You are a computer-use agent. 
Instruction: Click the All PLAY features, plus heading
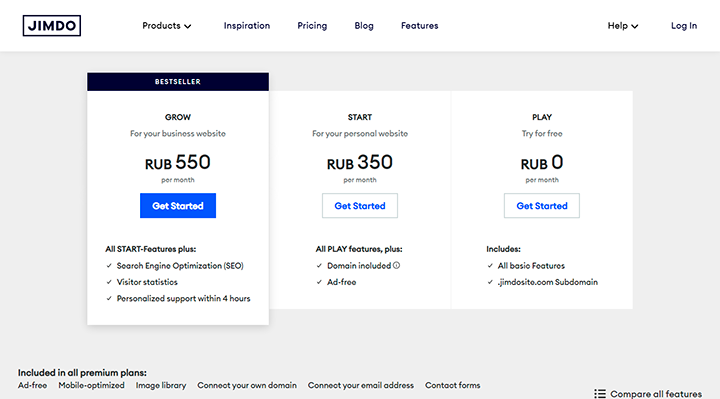(359, 249)
